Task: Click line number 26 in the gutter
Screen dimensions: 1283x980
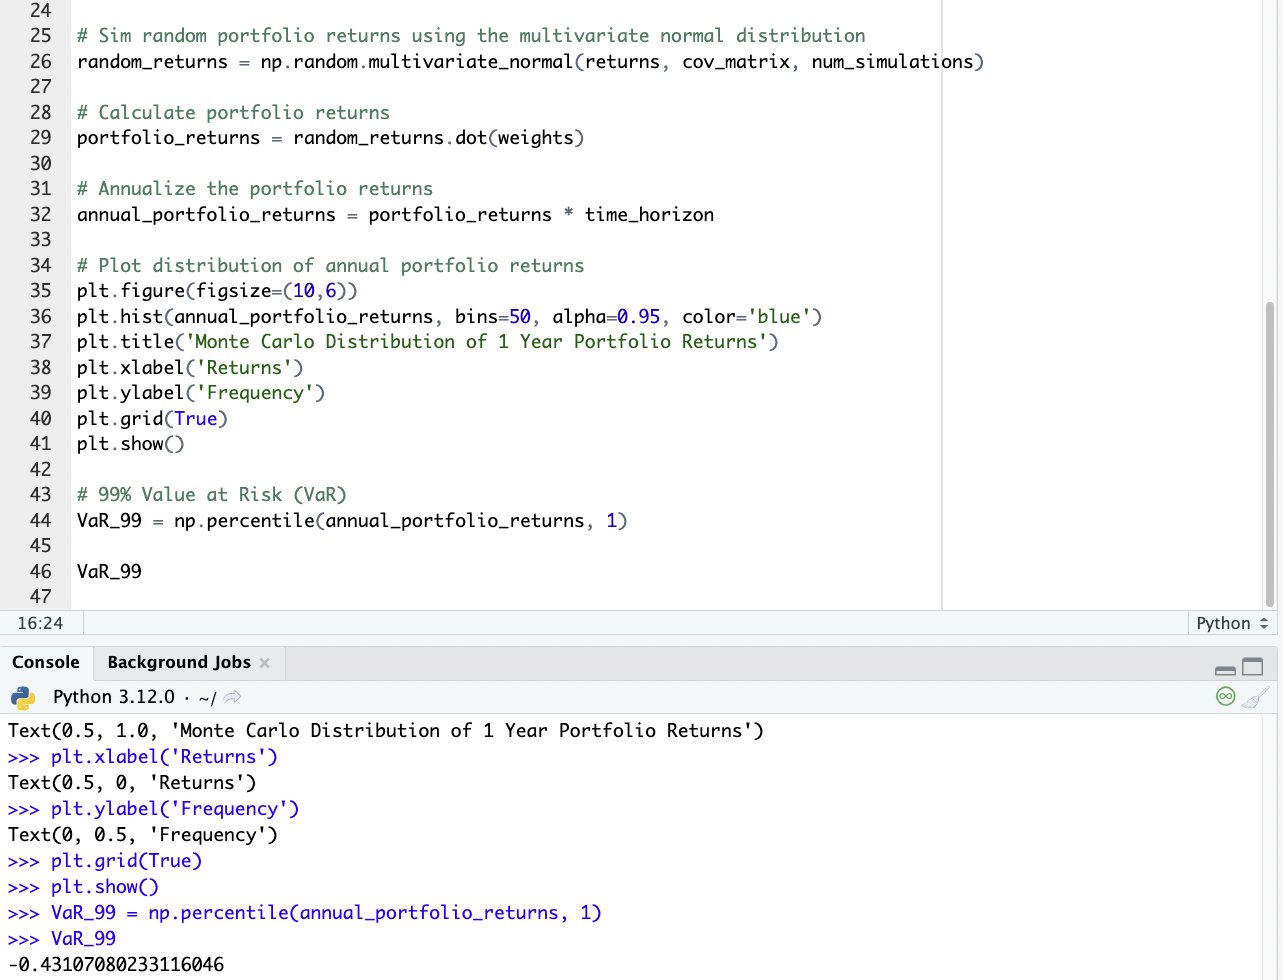Action: pos(40,61)
